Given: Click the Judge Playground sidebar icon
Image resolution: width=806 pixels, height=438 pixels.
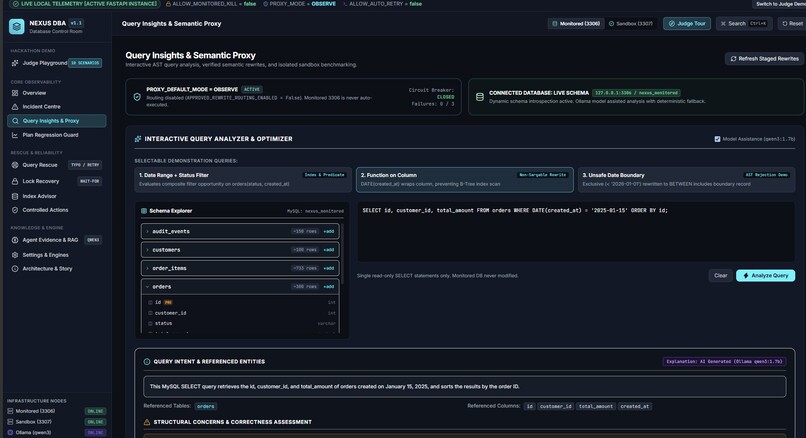Looking at the screenshot, I should [x=15, y=63].
